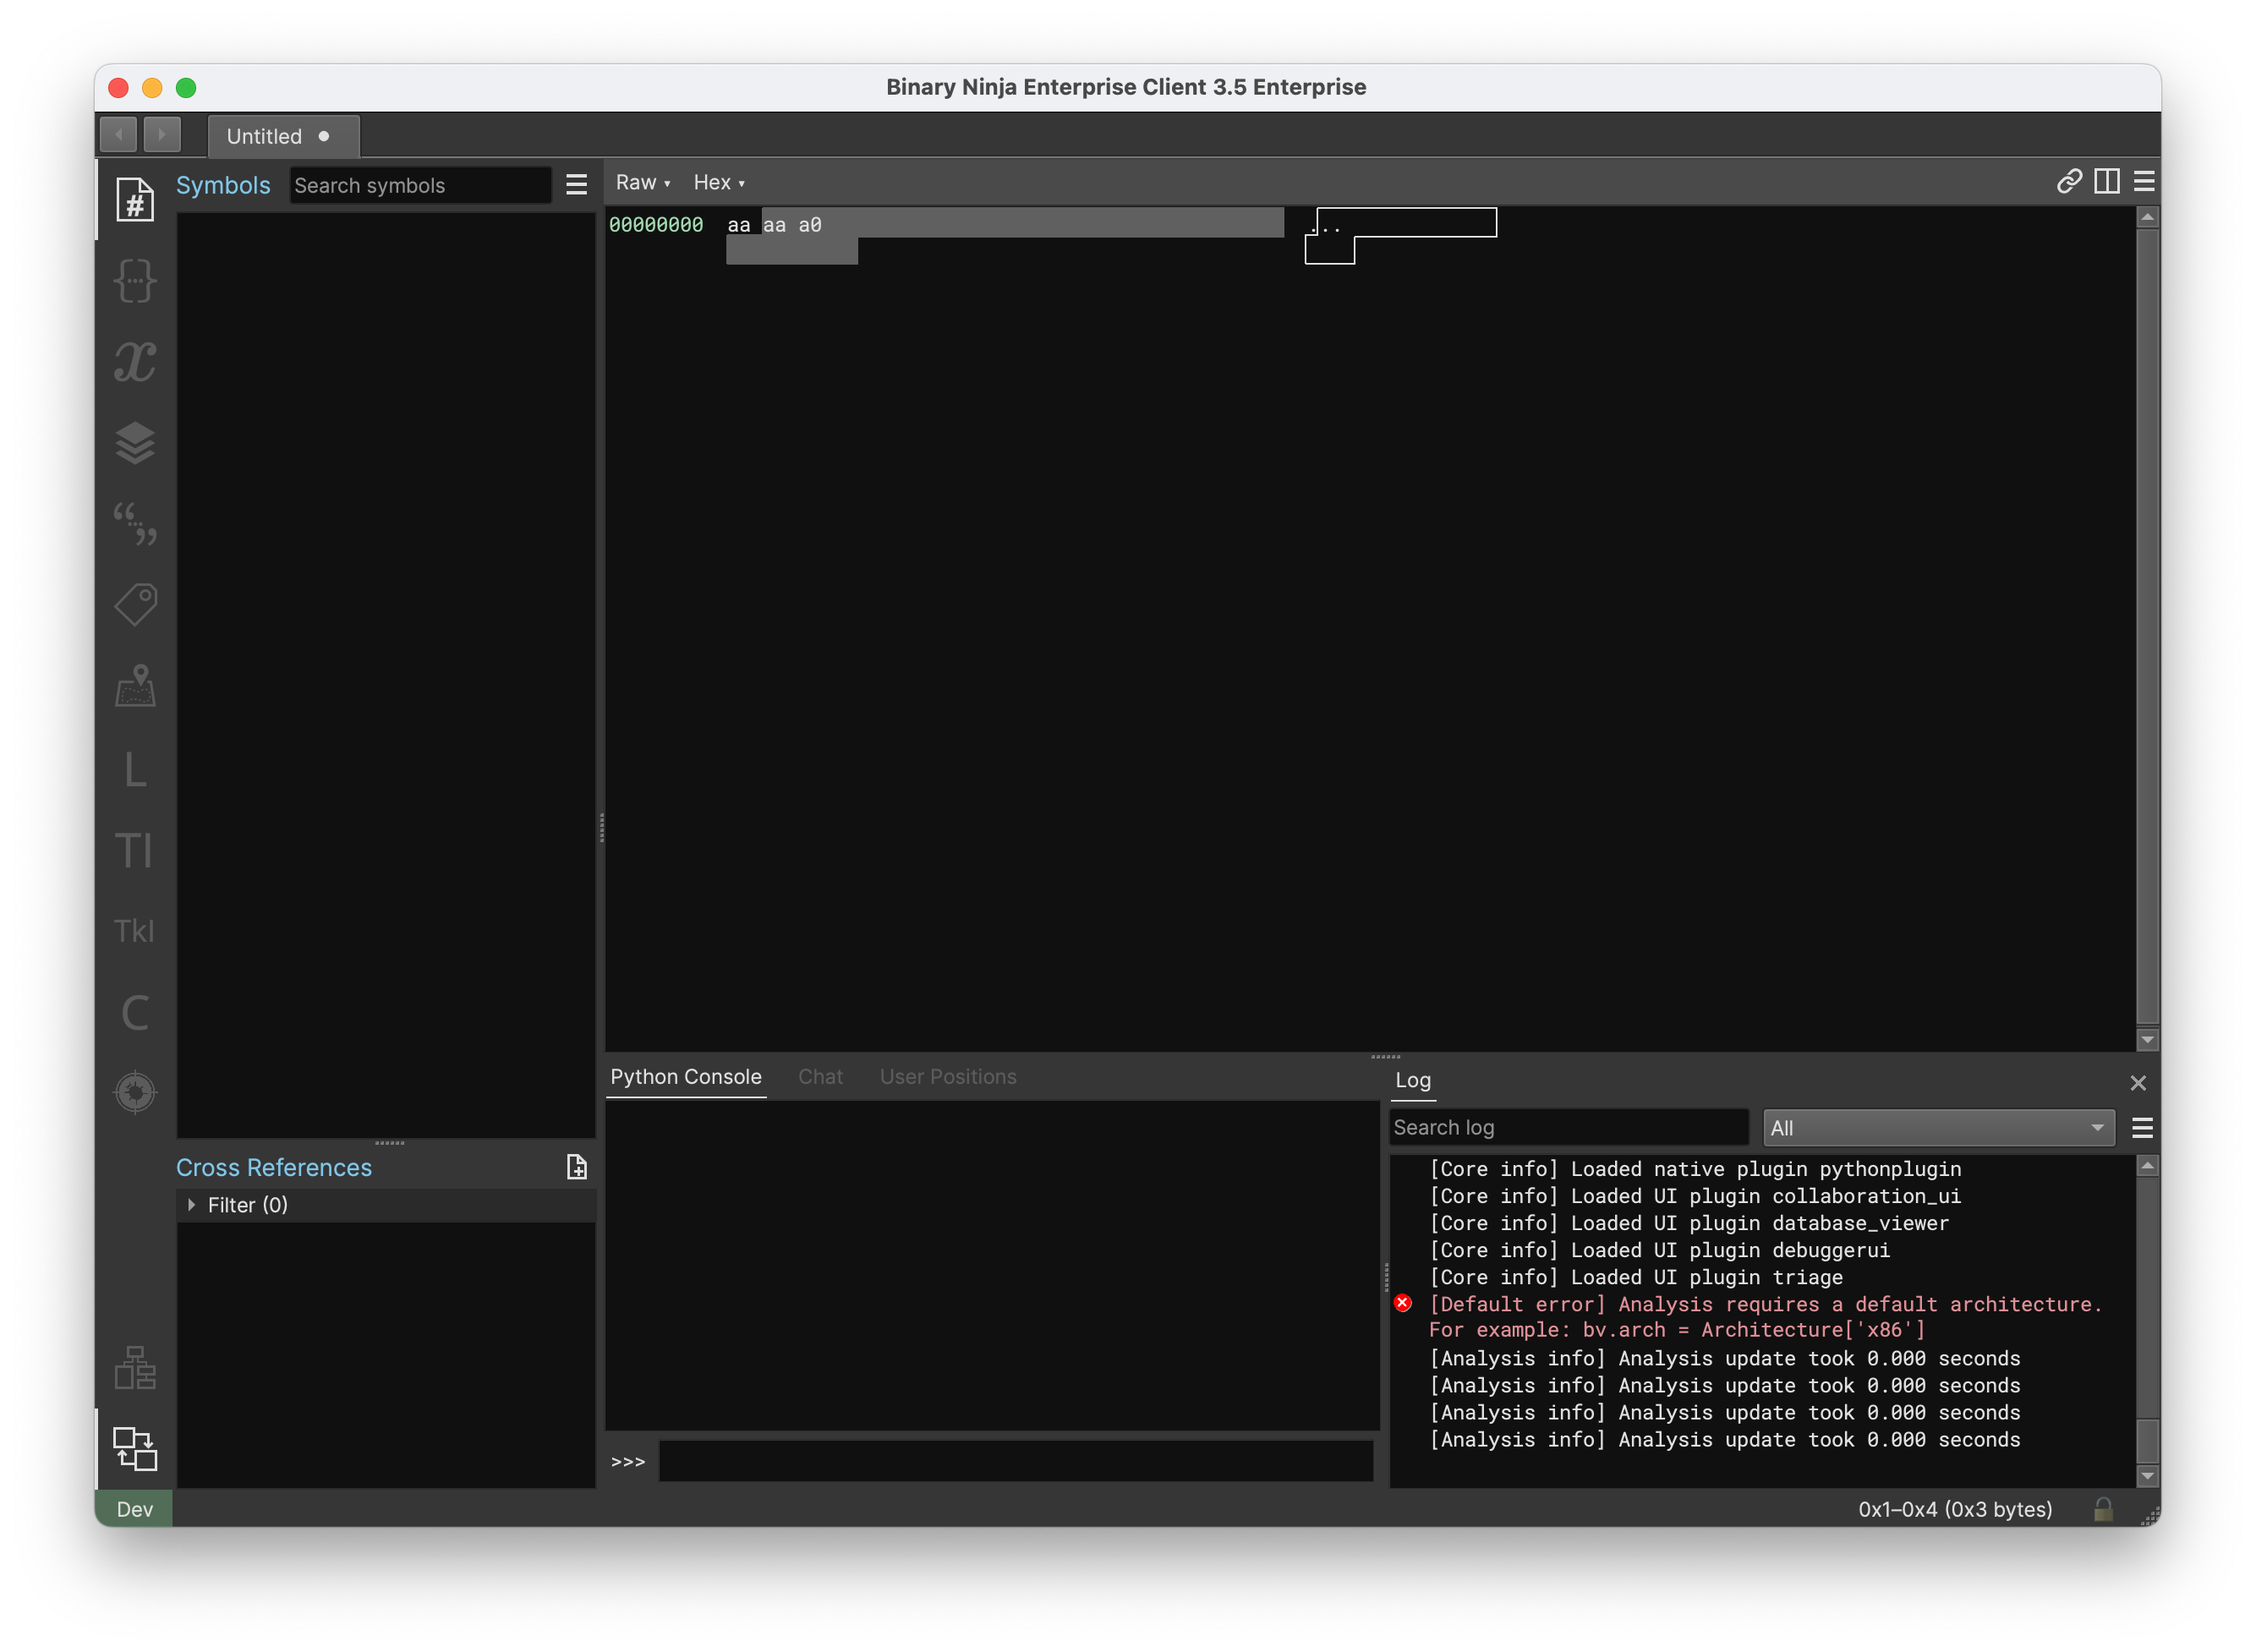Click the Dev button in the status bar
This screenshot has height=1652, width=2256.
coord(134,1509)
